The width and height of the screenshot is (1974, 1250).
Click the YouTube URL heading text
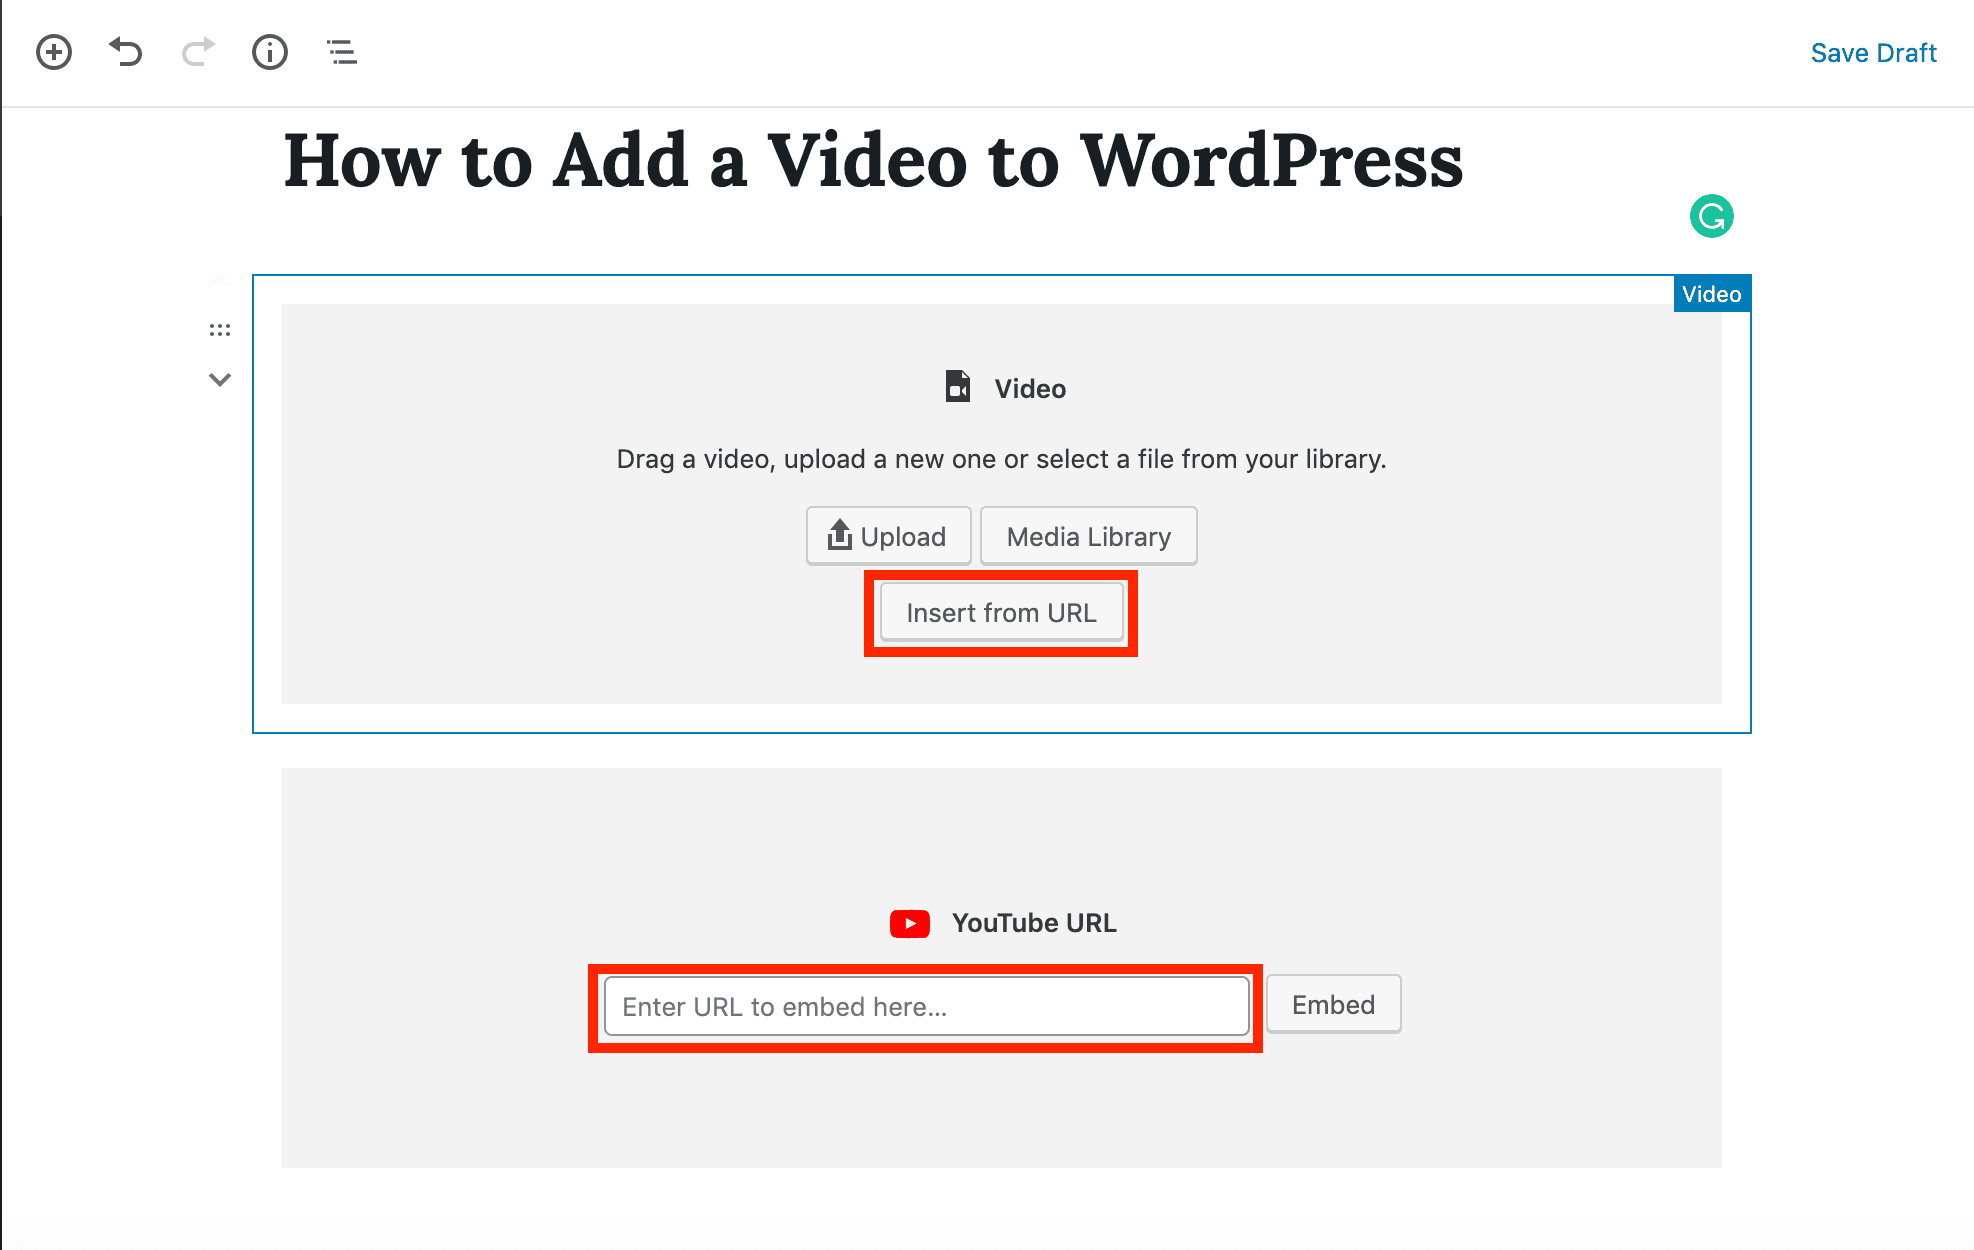click(1034, 923)
